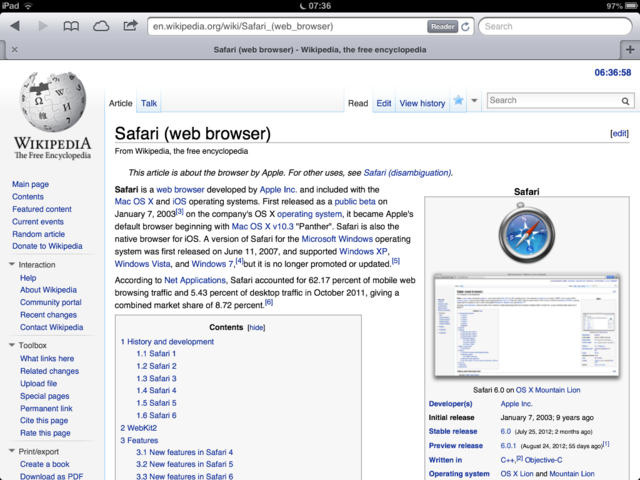This screenshot has height=480, width=640.
Task: Hide the Contents table
Action: pyautogui.click(x=256, y=327)
